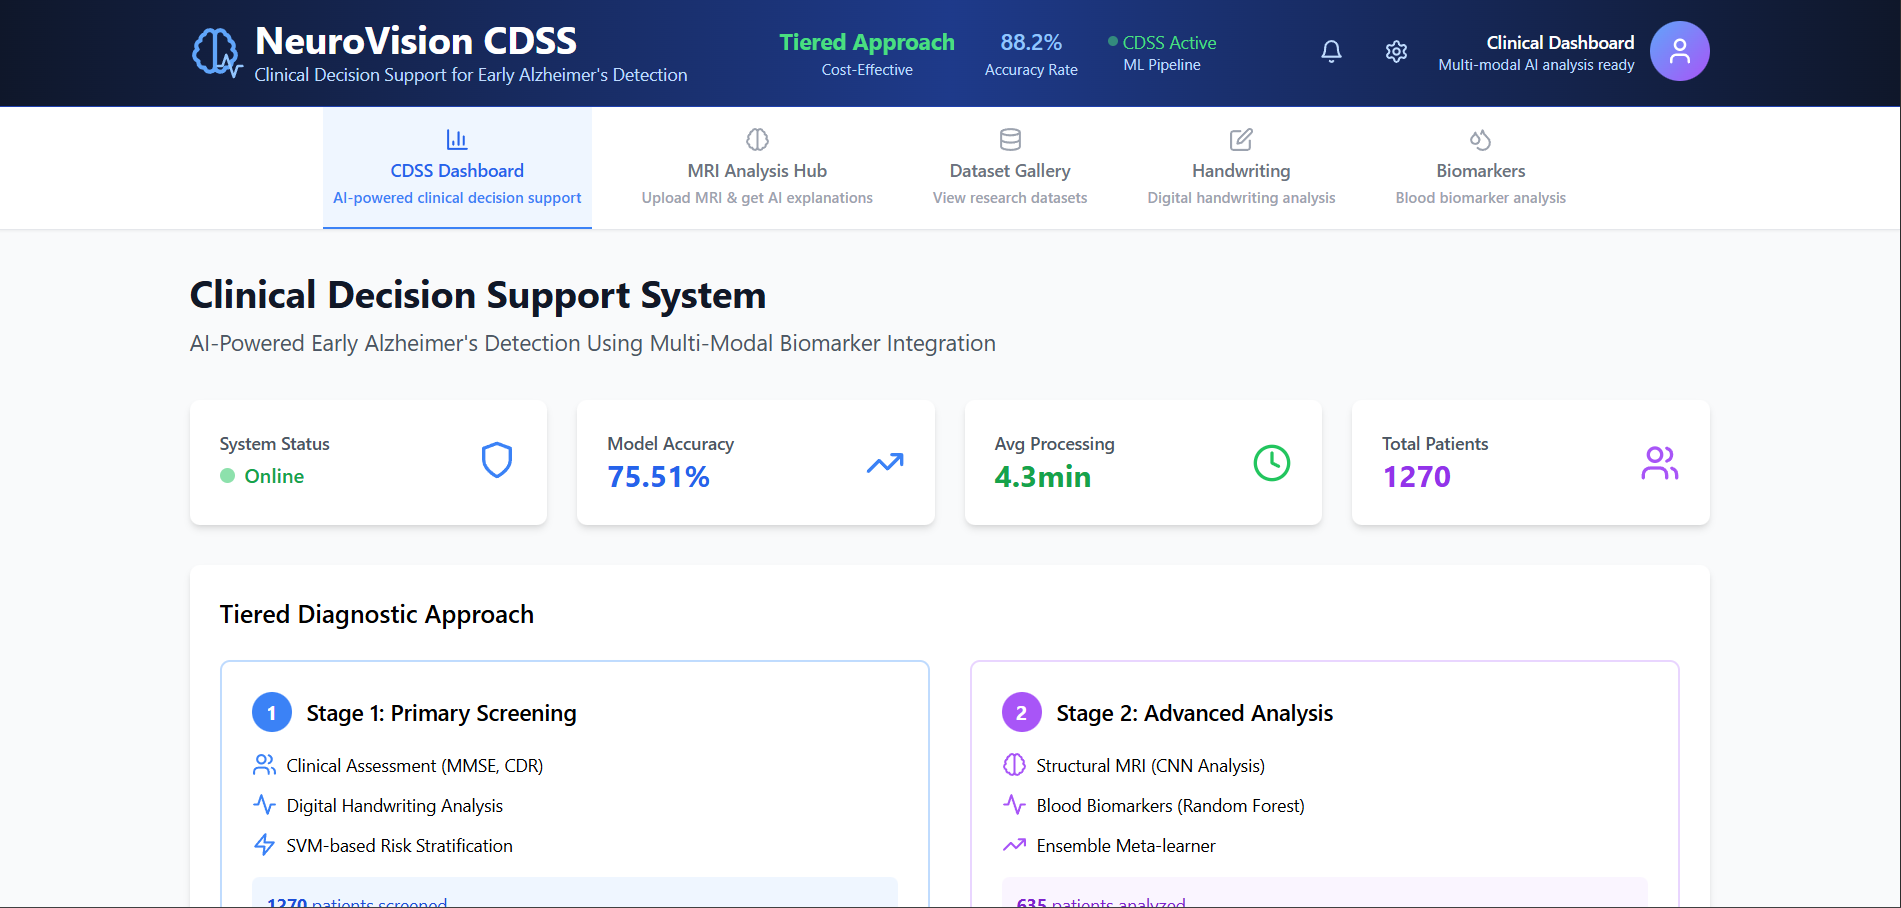1901x908 pixels.
Task: Click the Total Patients people icon
Action: pos(1660,462)
